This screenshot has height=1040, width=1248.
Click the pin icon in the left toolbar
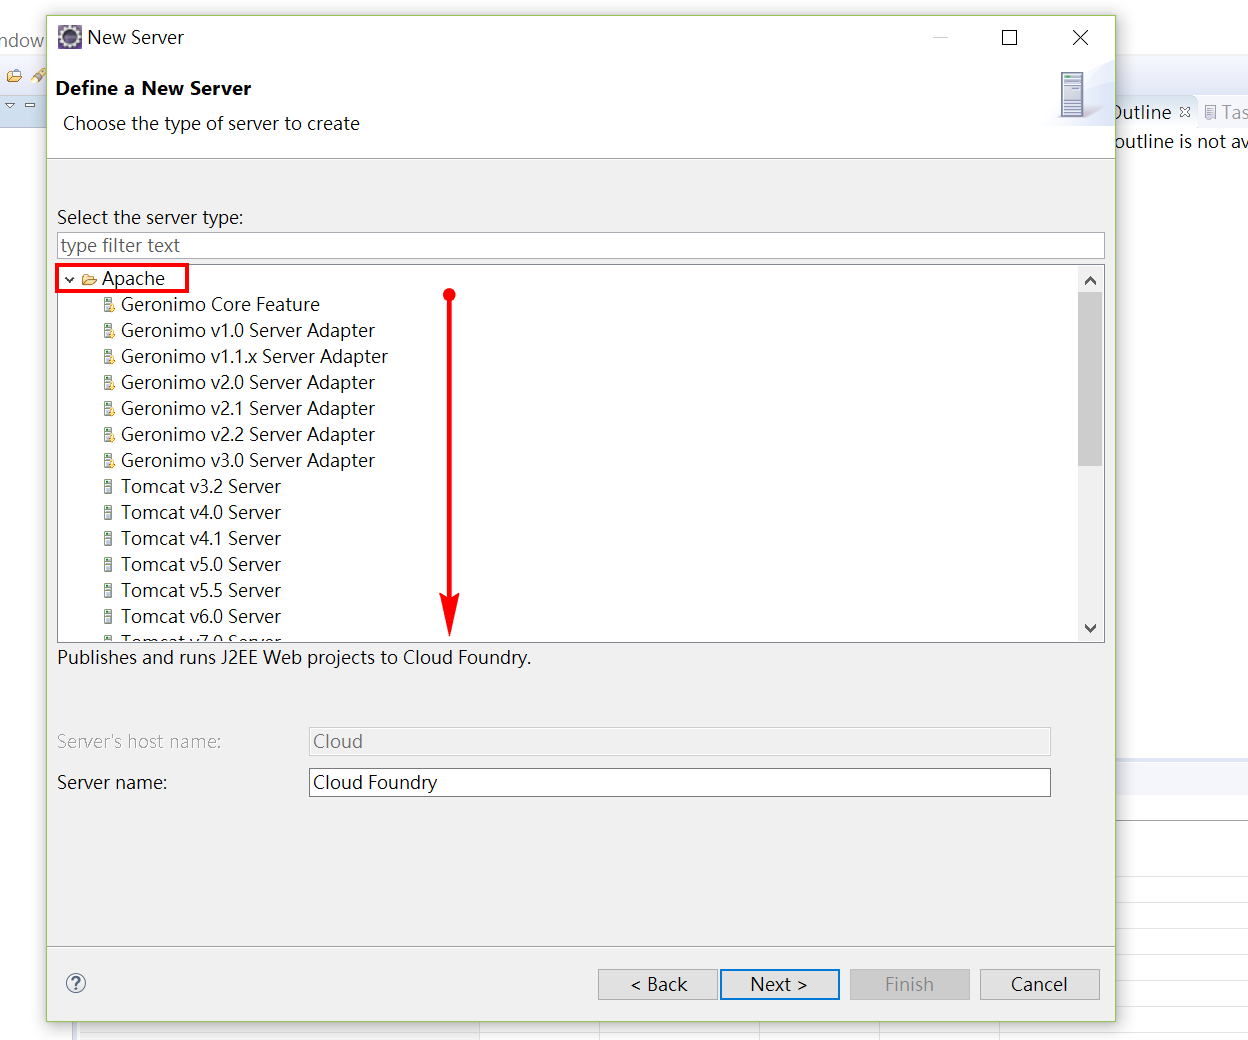click(37, 75)
